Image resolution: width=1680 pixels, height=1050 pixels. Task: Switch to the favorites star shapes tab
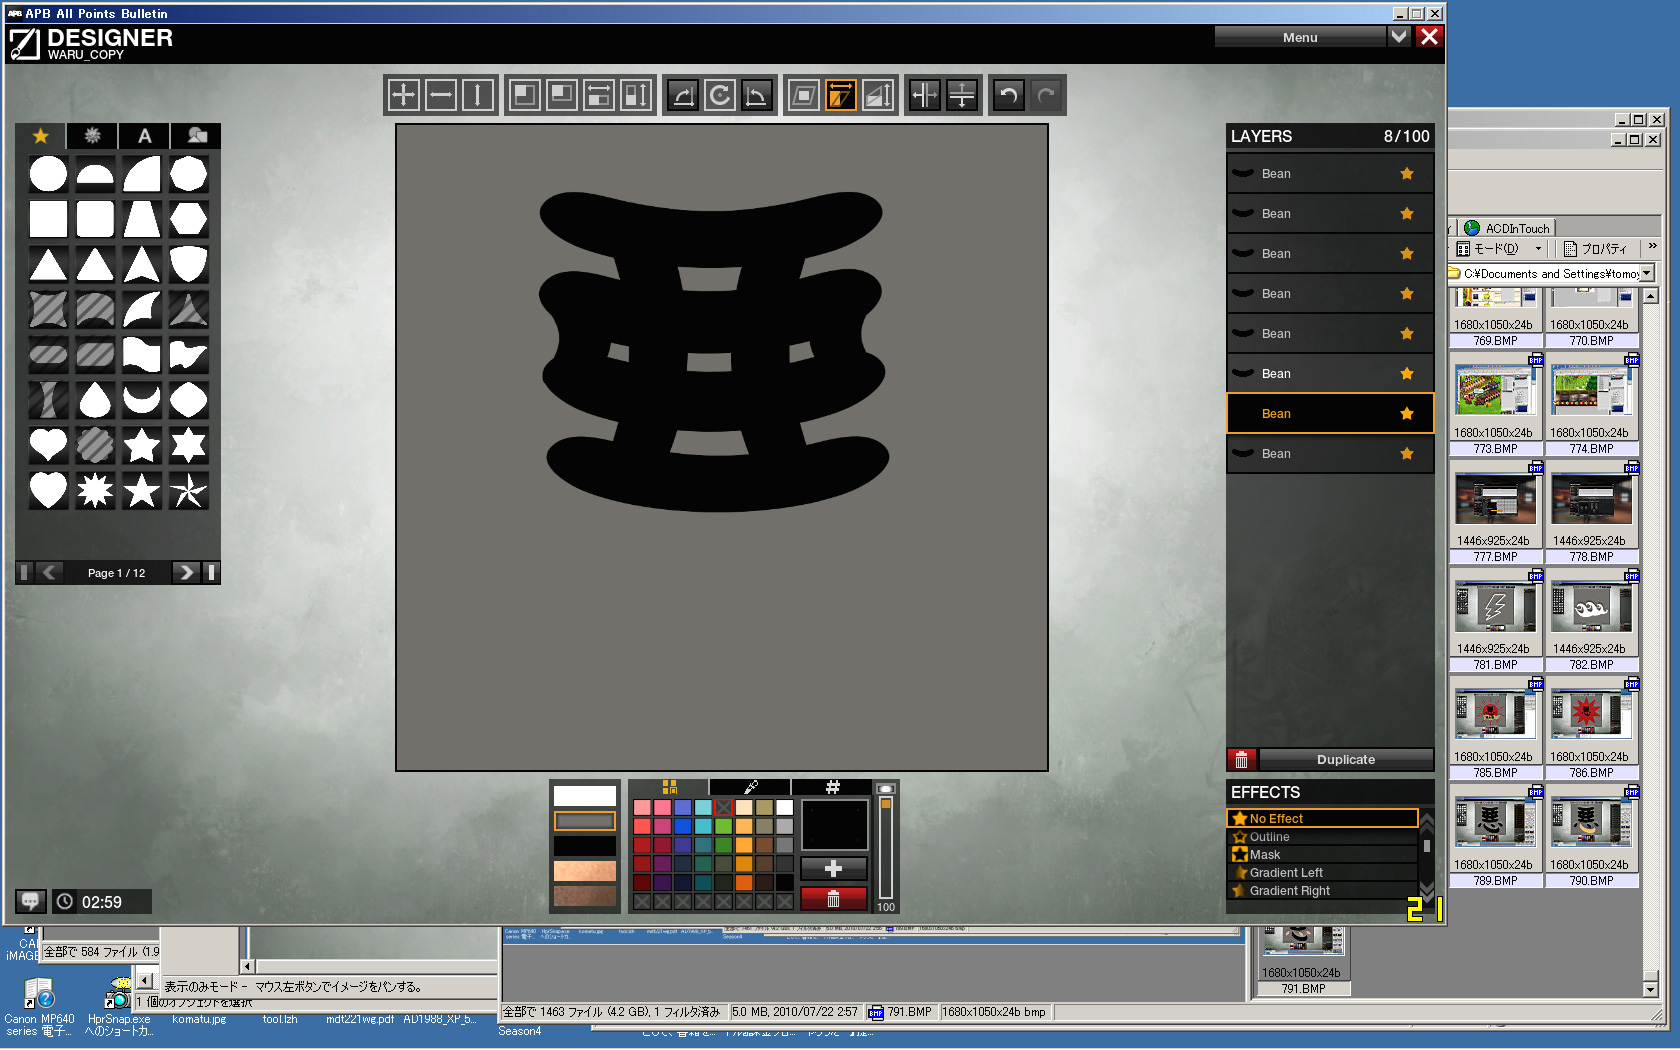(x=40, y=136)
